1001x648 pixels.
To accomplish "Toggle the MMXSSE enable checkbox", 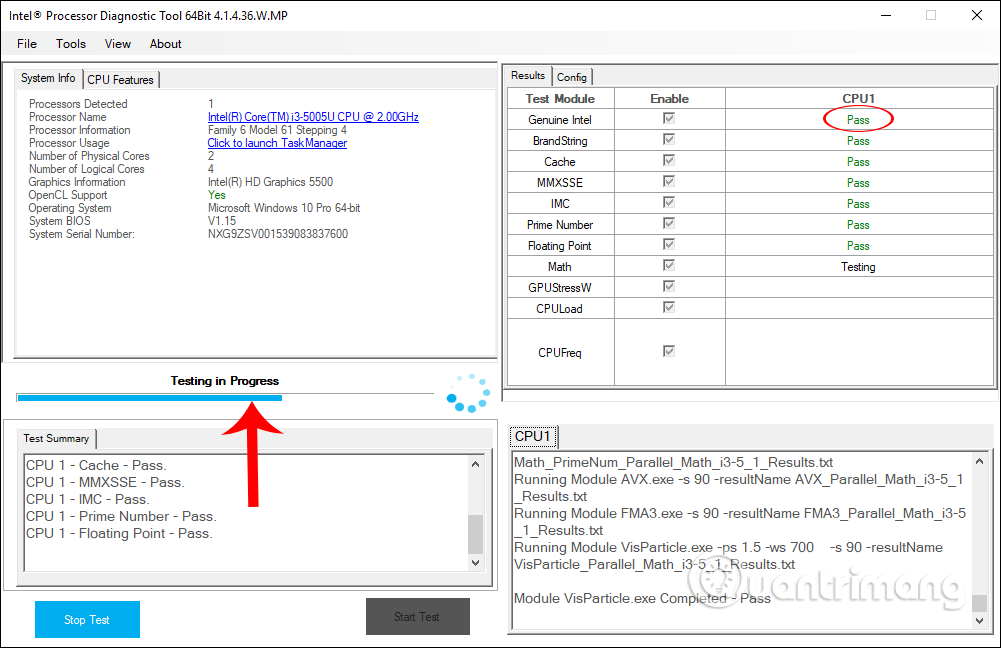I will [x=668, y=181].
